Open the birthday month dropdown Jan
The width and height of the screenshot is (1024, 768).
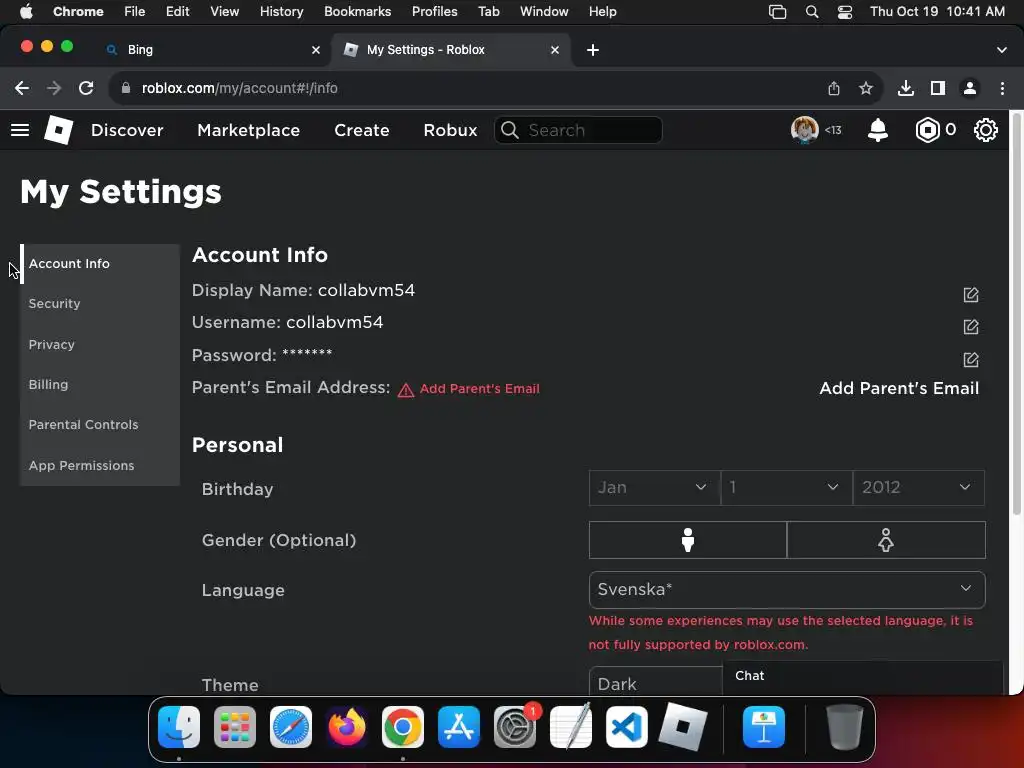(654, 488)
